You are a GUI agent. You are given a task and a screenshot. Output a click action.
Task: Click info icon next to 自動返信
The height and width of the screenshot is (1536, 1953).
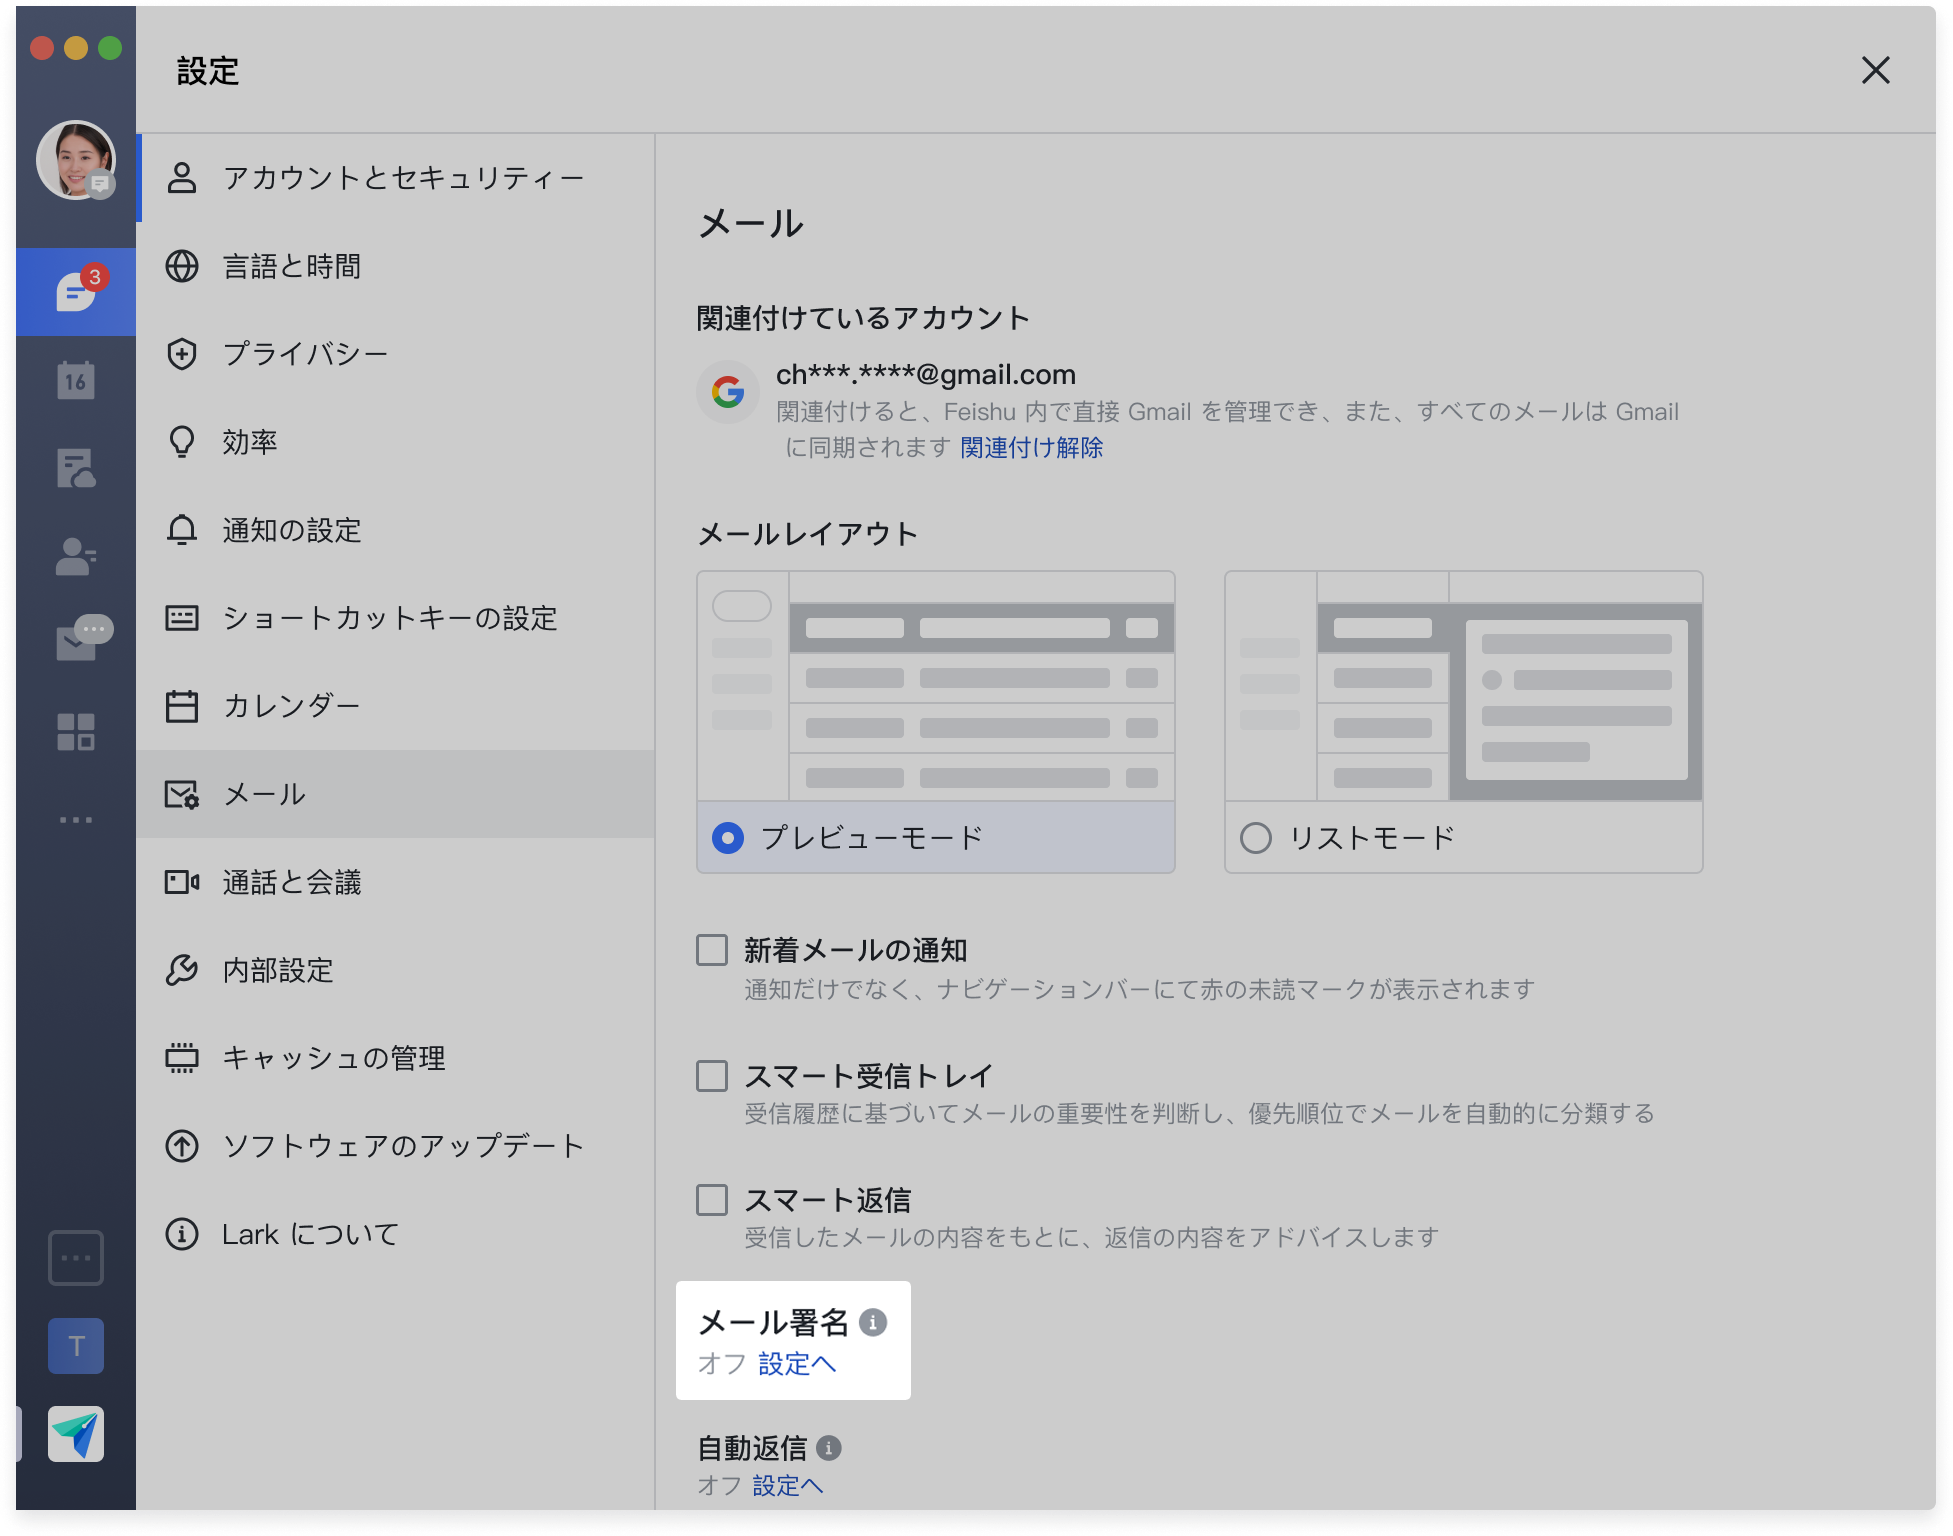pos(828,1447)
